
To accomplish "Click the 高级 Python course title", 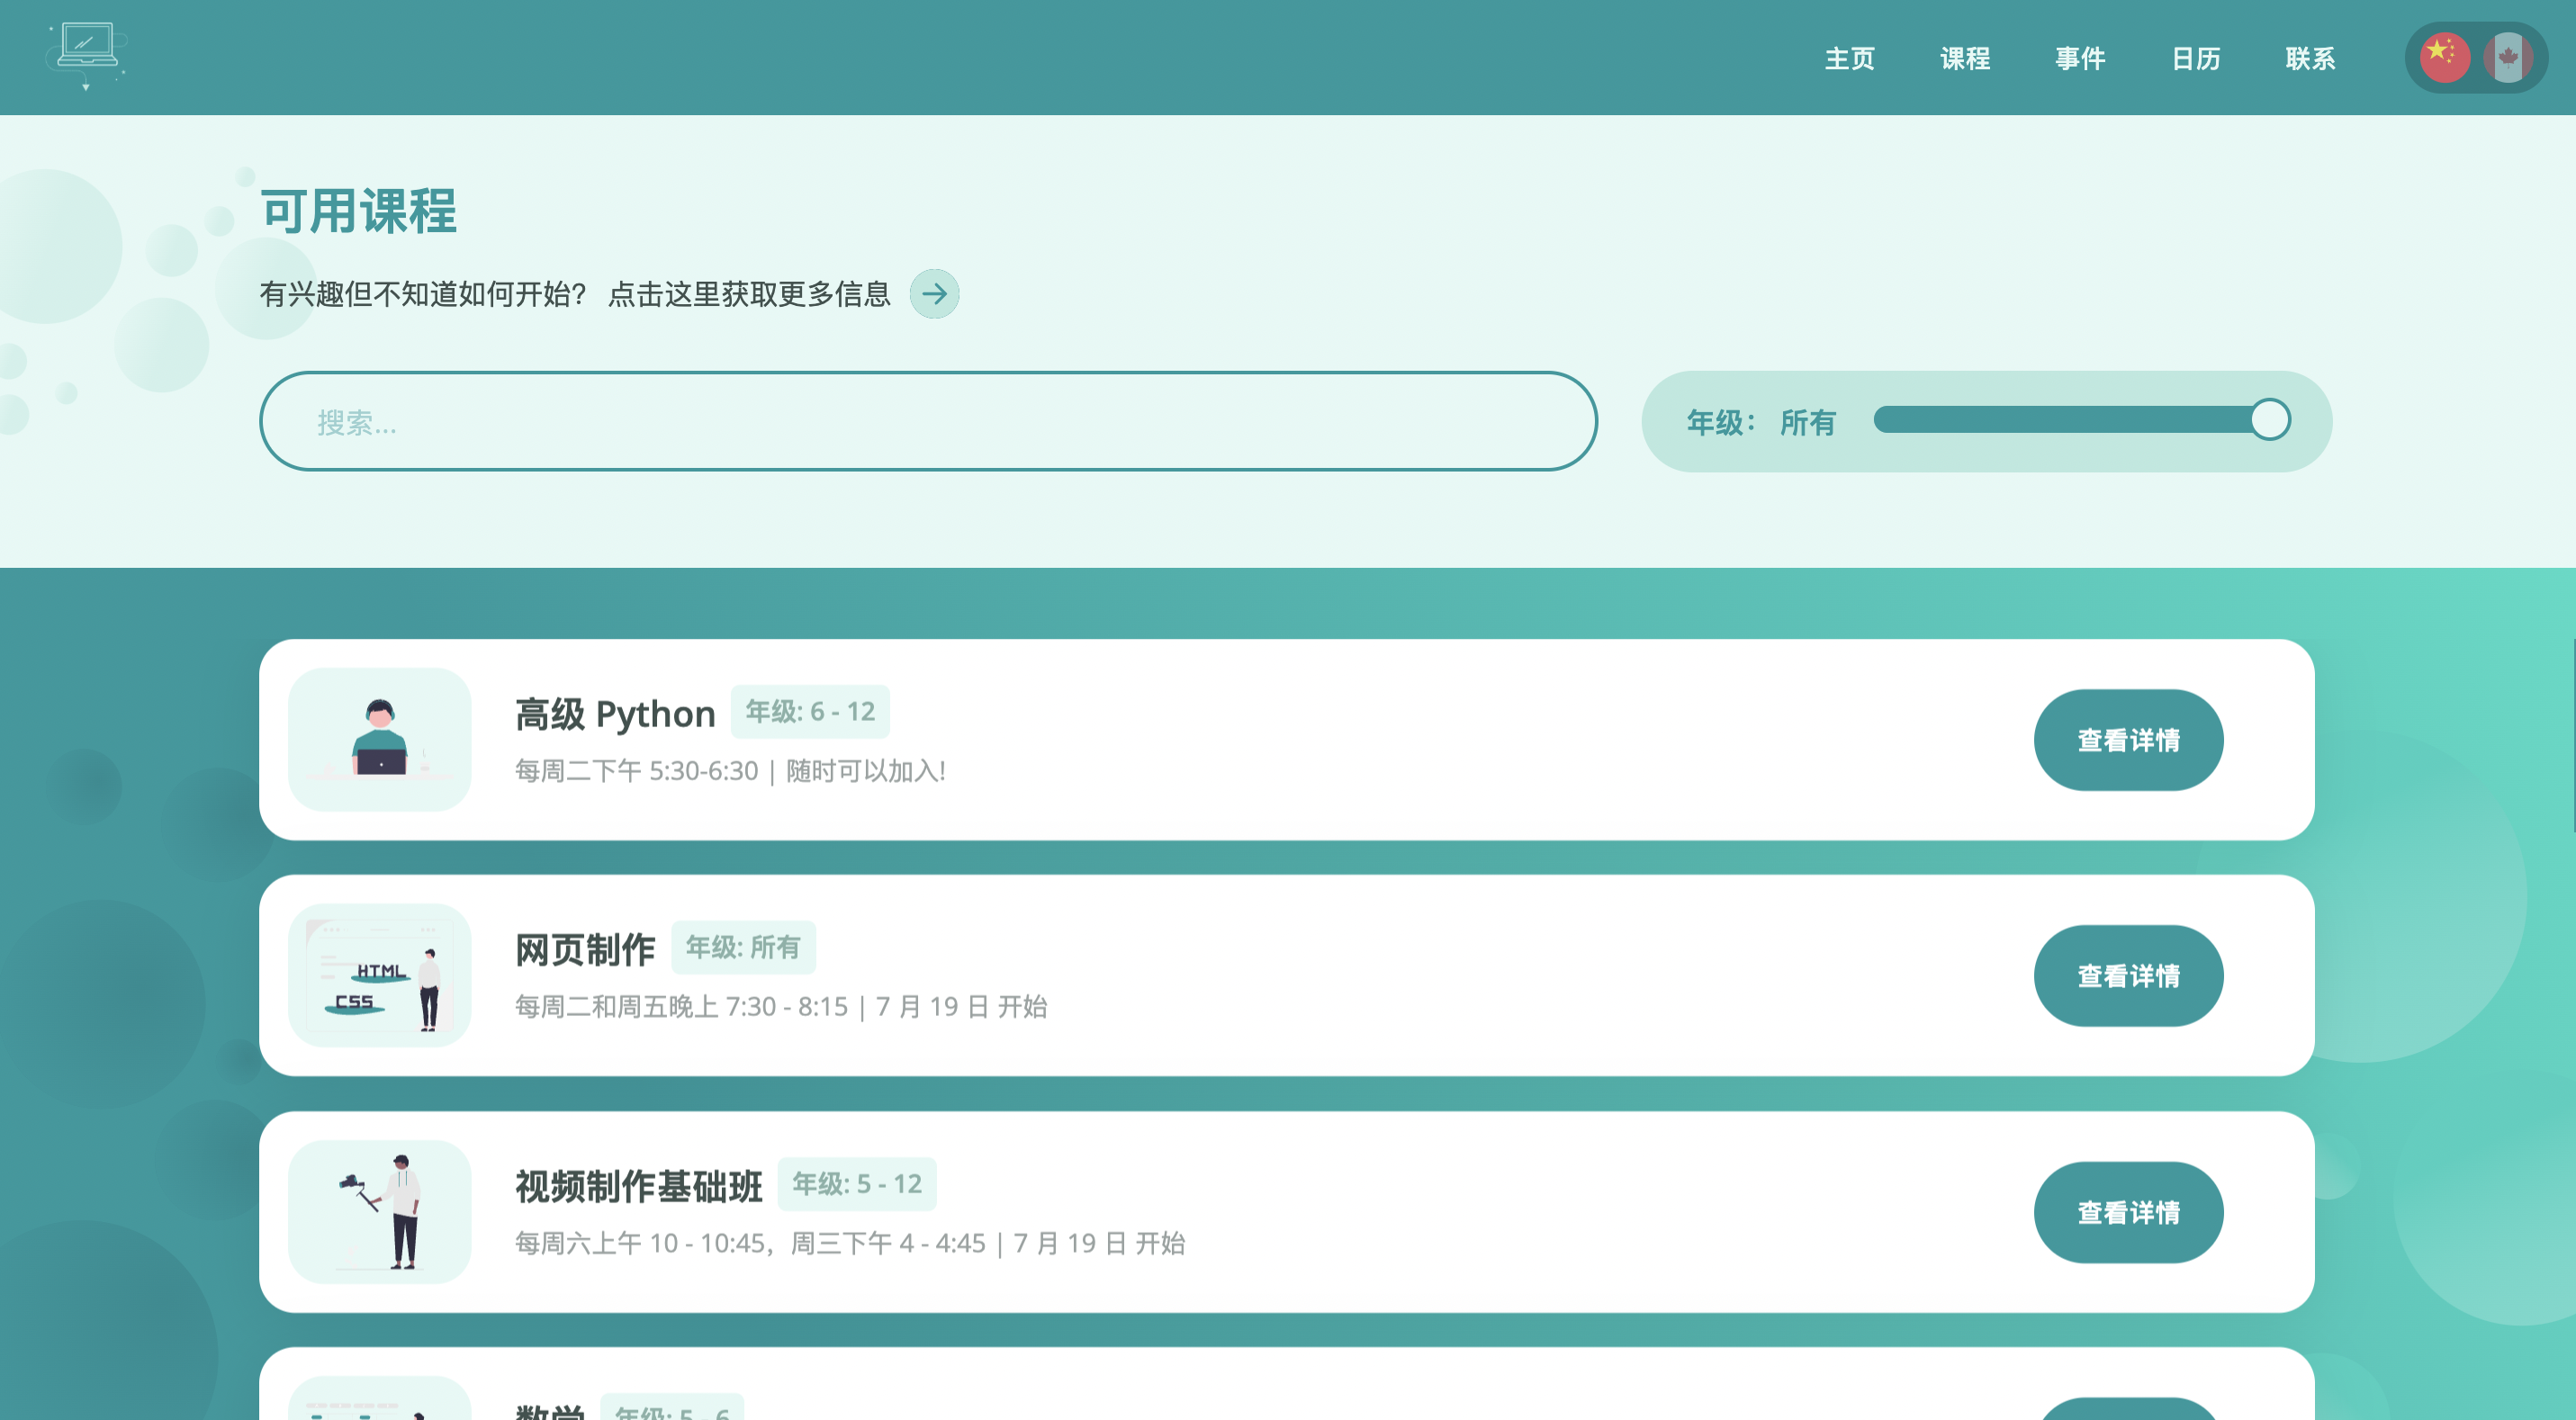I will coord(615,714).
